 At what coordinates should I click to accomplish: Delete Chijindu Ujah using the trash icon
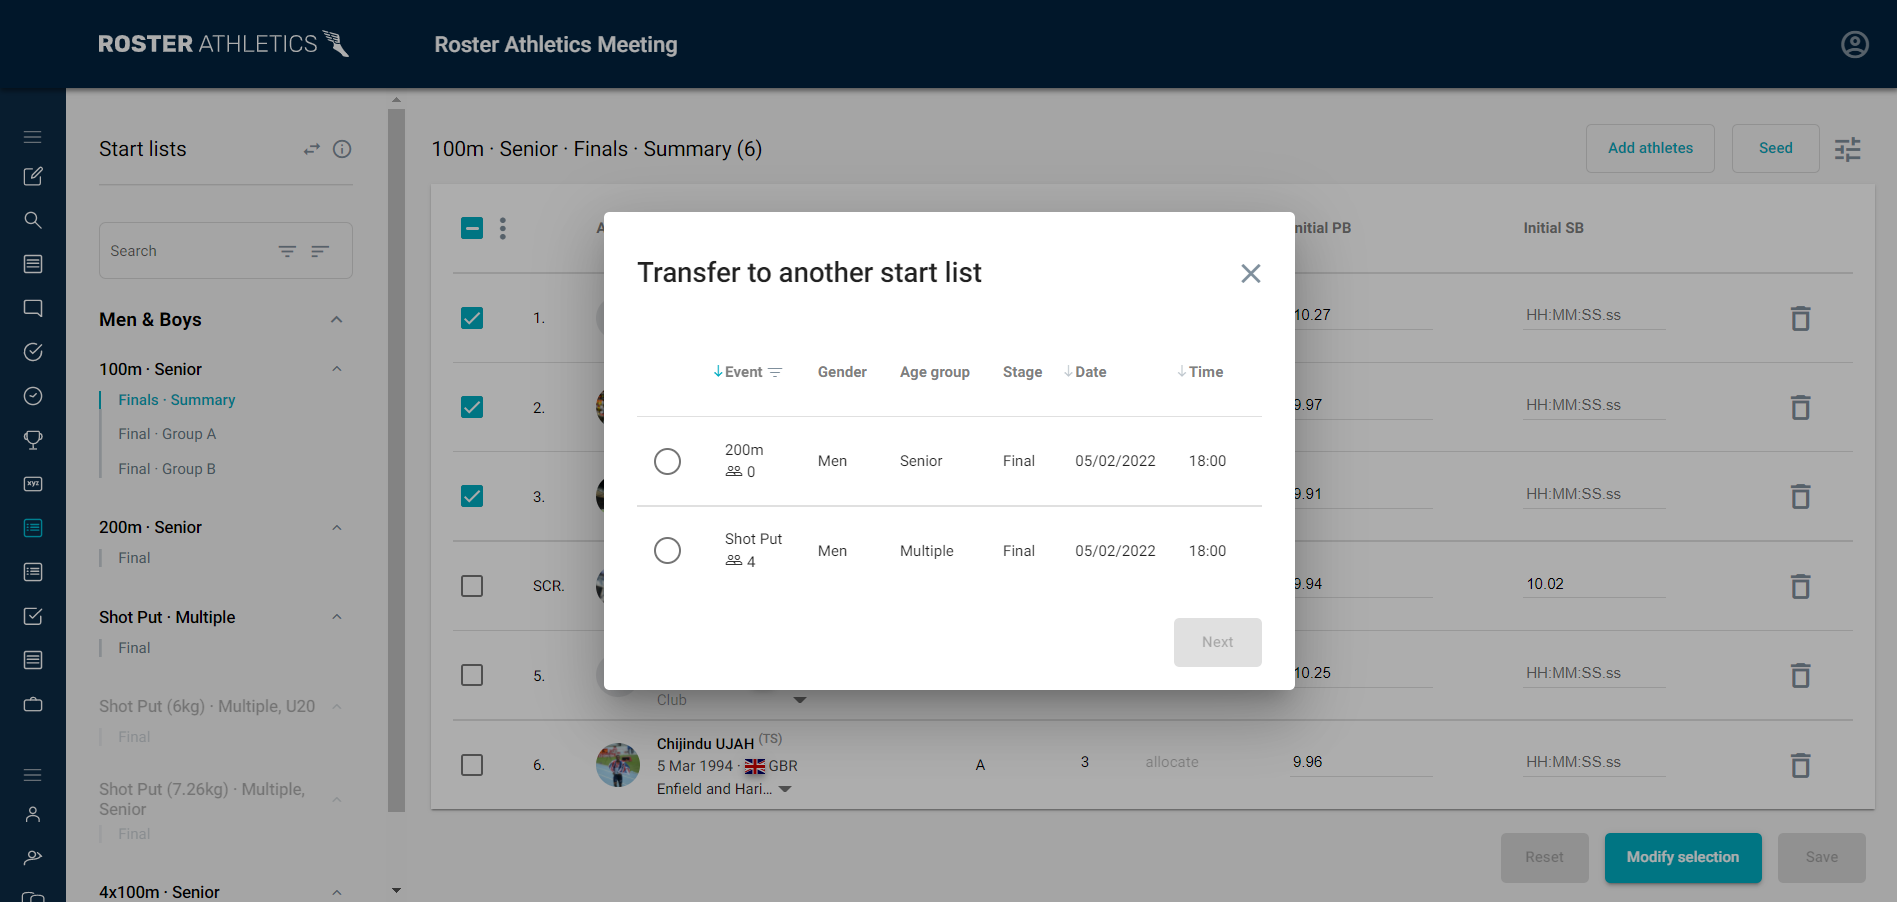[x=1800, y=765]
